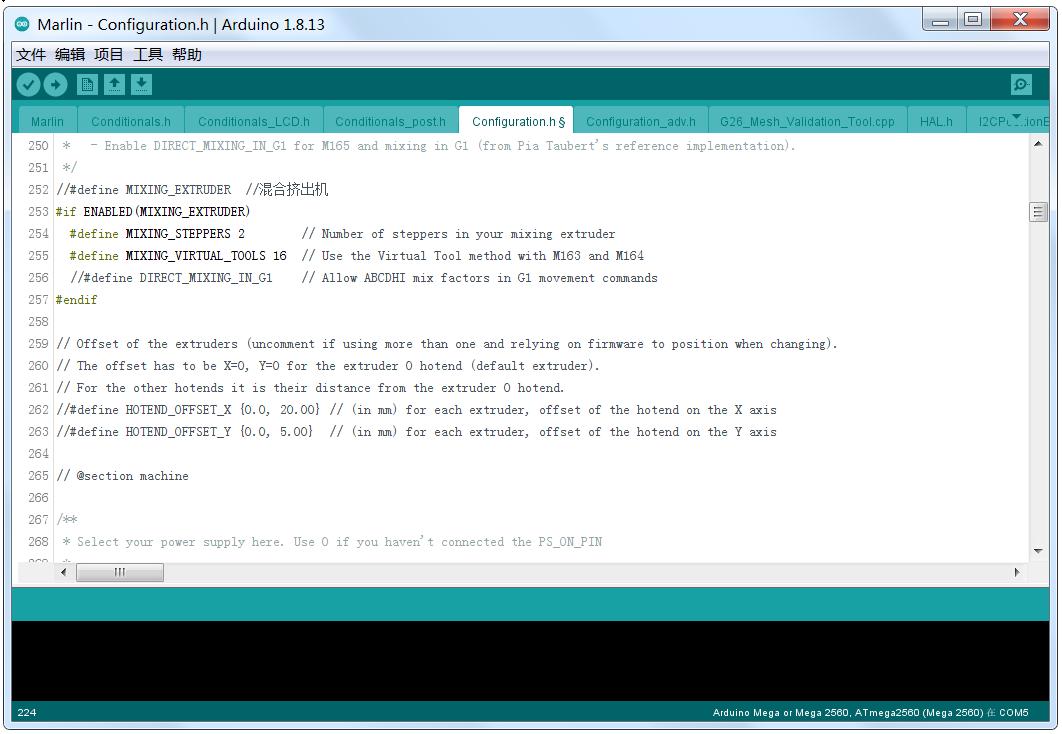Click the DIRECT_MIXING_IN_G1 define line
The width and height of the screenshot is (1062, 734).
click(x=364, y=278)
